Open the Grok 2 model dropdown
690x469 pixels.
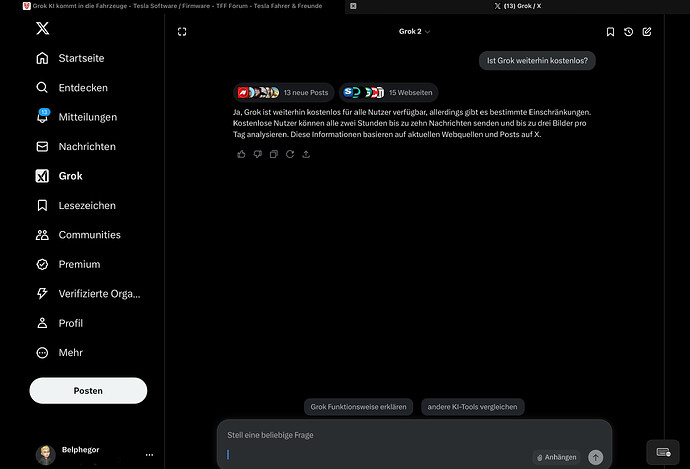click(414, 32)
